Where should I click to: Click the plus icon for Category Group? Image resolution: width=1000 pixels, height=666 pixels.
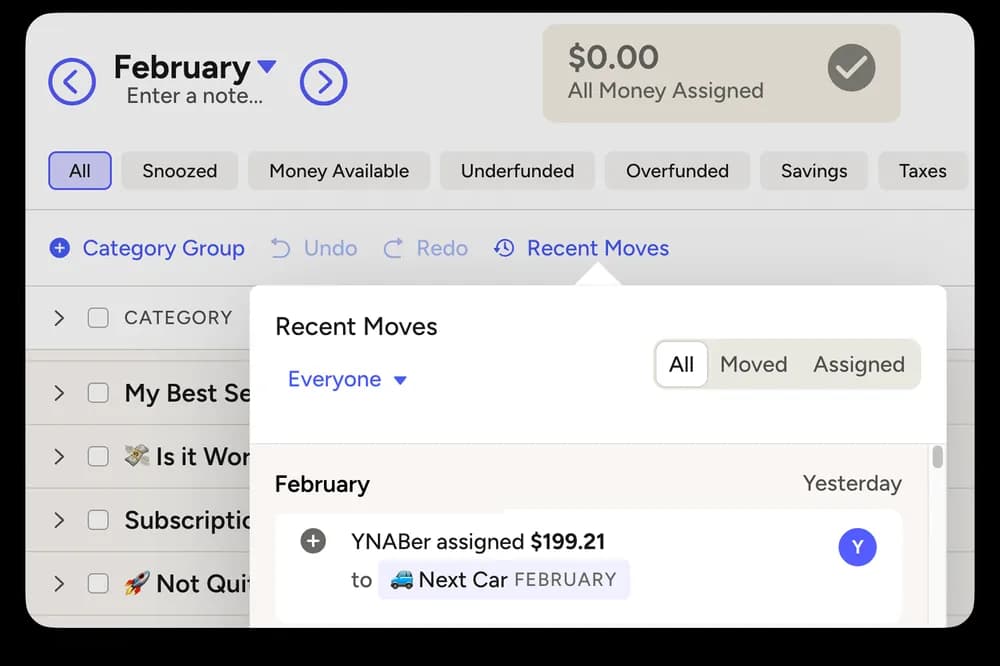coord(60,248)
